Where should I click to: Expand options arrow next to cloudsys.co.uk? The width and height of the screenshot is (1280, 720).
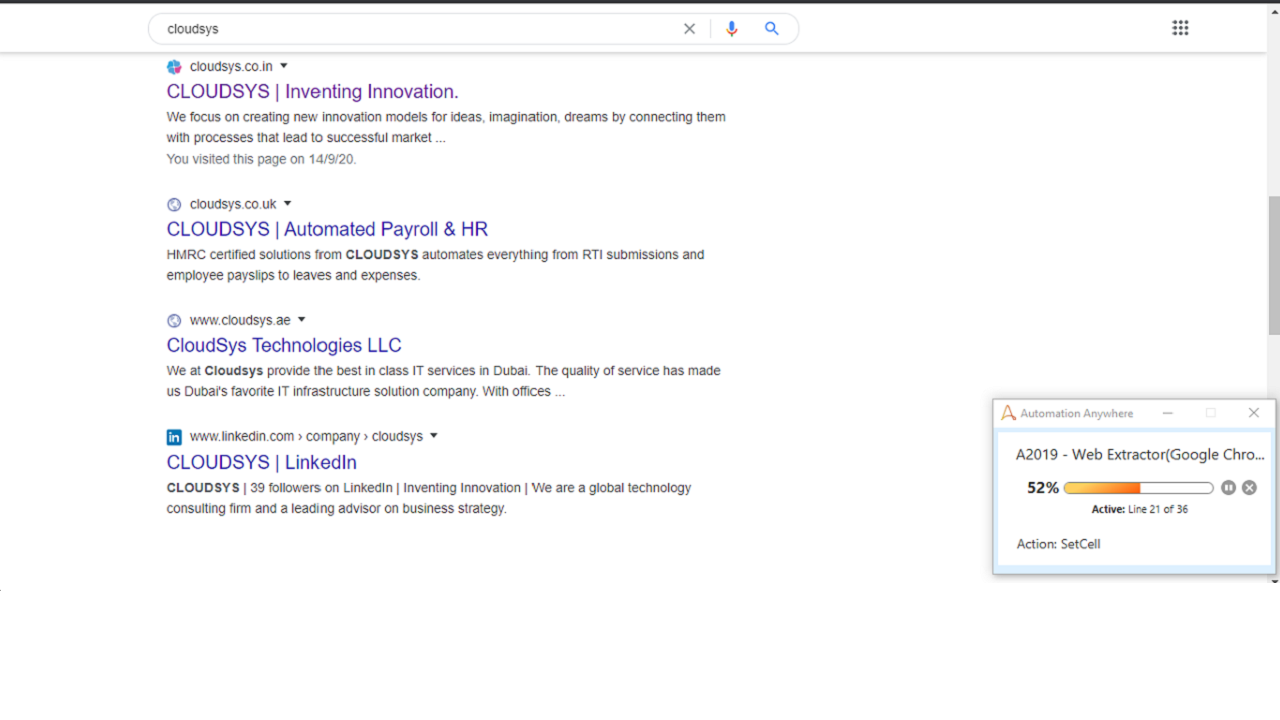pos(288,204)
